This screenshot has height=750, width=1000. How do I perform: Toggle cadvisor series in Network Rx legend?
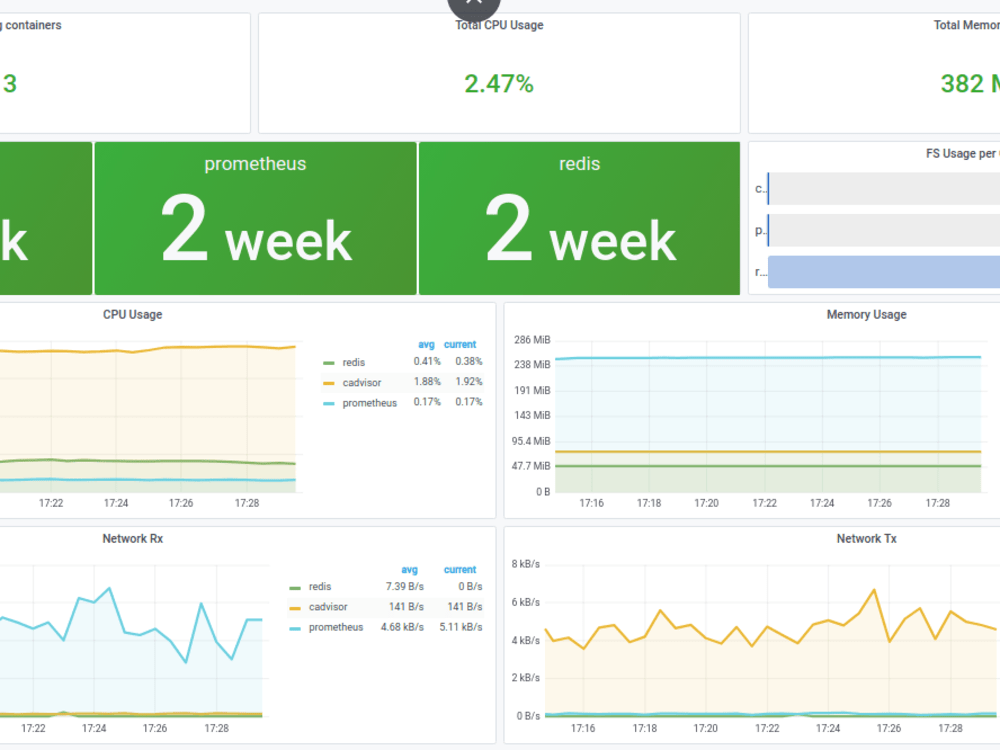click(328, 607)
